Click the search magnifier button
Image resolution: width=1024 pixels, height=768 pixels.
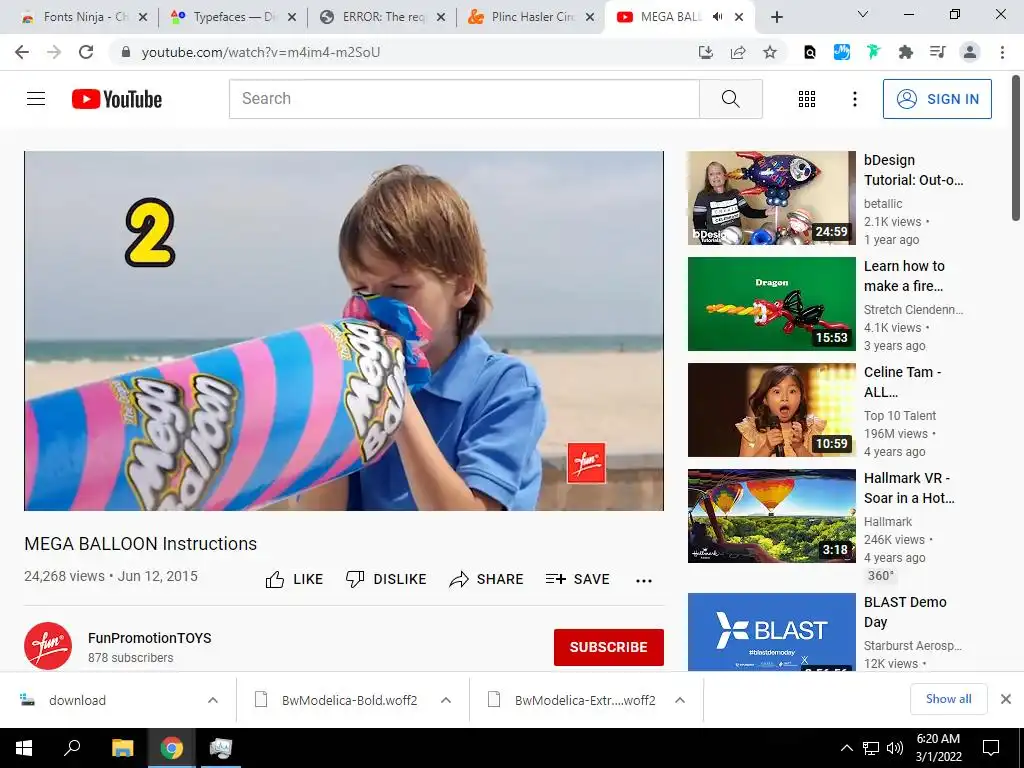(731, 99)
